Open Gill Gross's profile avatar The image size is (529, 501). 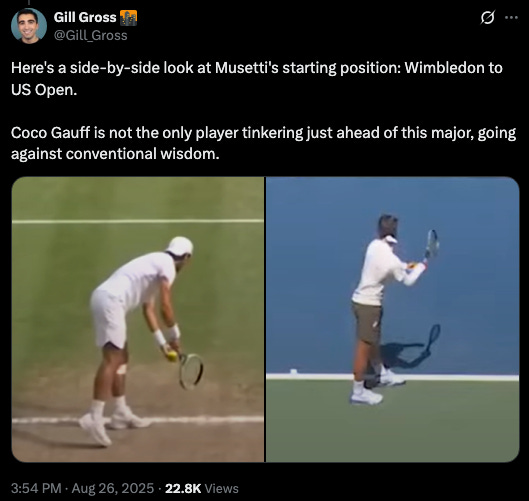tap(29, 26)
